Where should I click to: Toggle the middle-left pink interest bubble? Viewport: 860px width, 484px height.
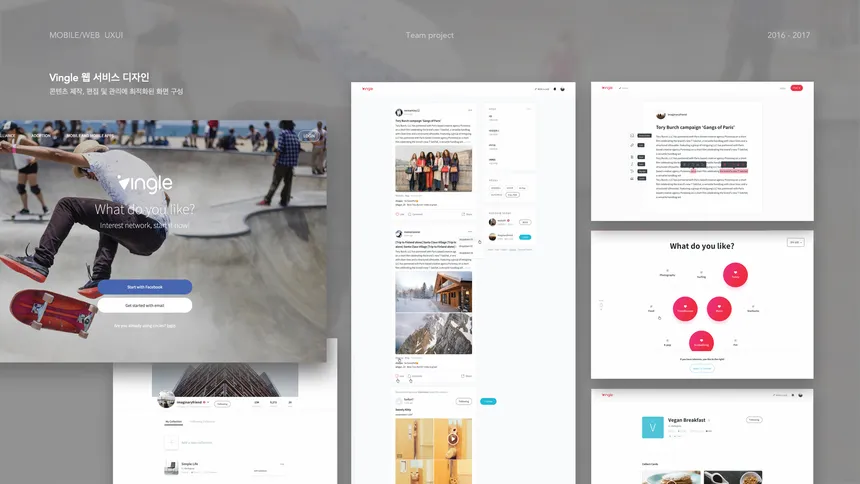tap(685, 308)
